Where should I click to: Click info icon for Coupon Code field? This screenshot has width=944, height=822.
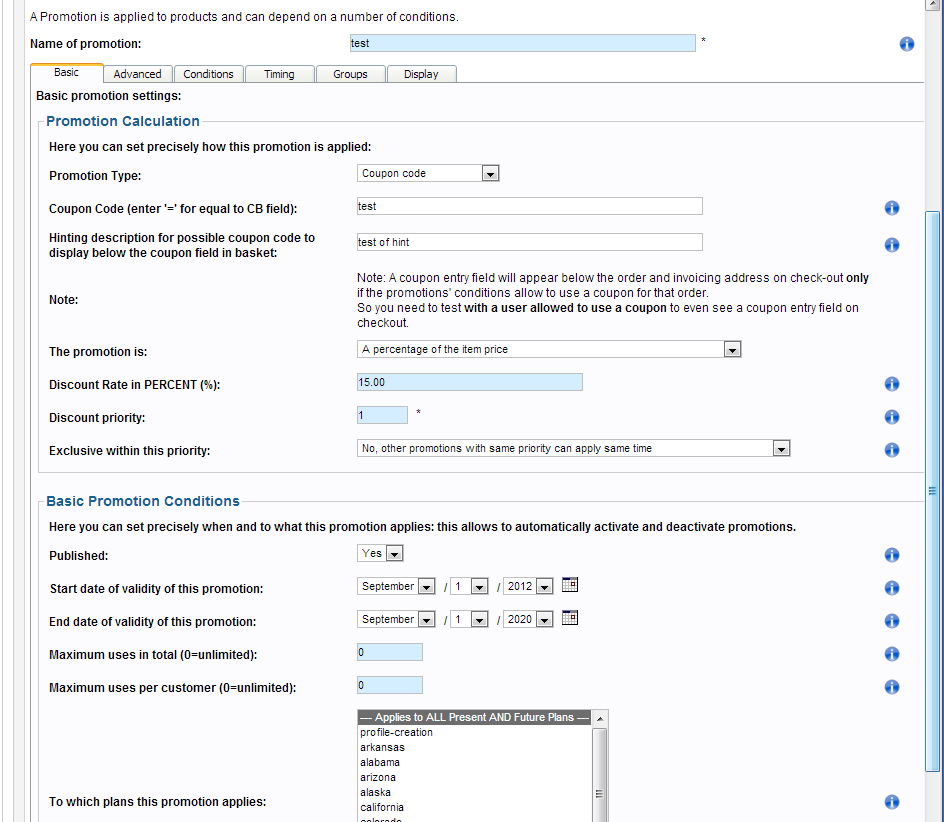[x=892, y=208]
